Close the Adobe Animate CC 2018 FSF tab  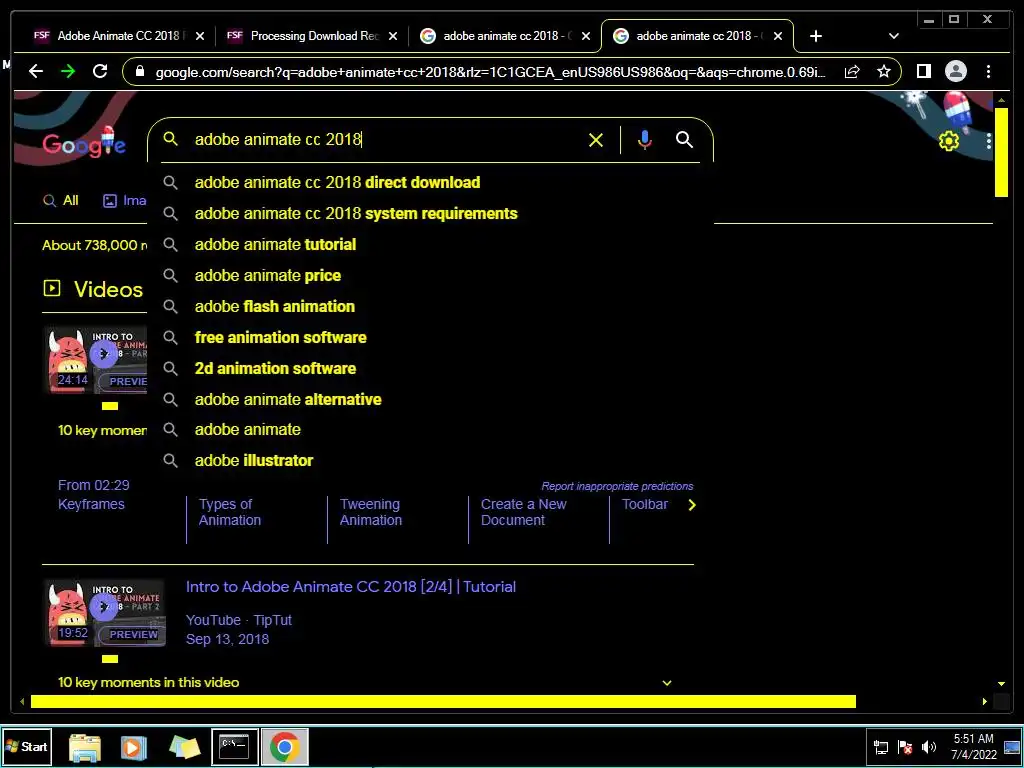[x=200, y=36]
